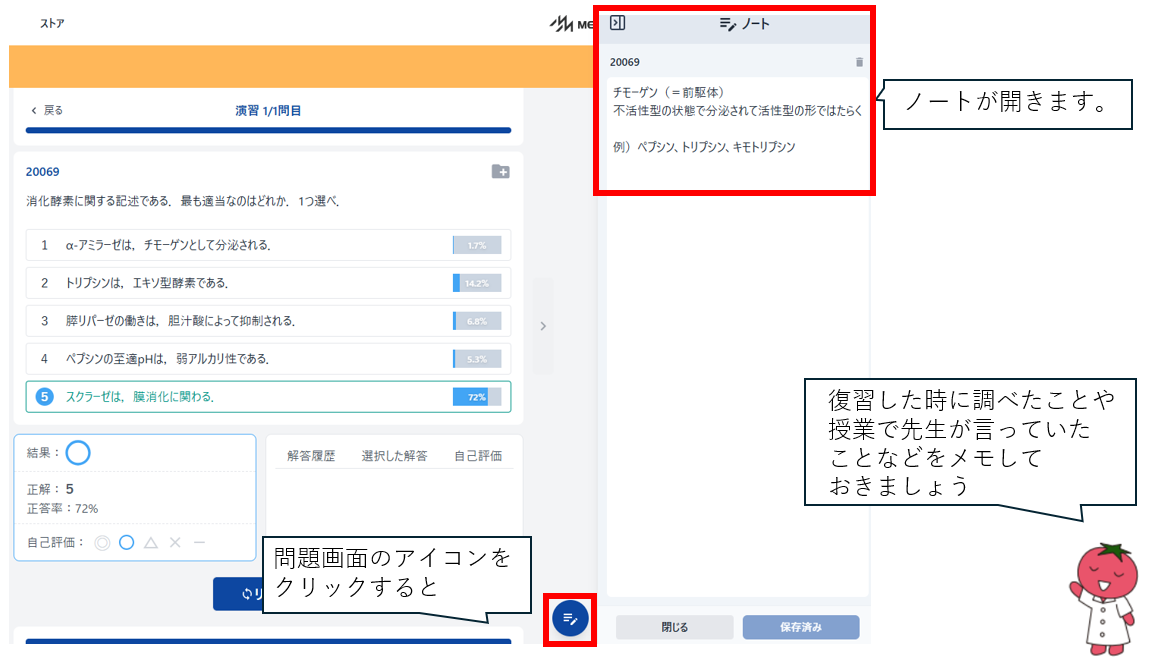Select the double circle self-evaluation
The width and height of the screenshot is (1152, 667).
(x=102, y=543)
